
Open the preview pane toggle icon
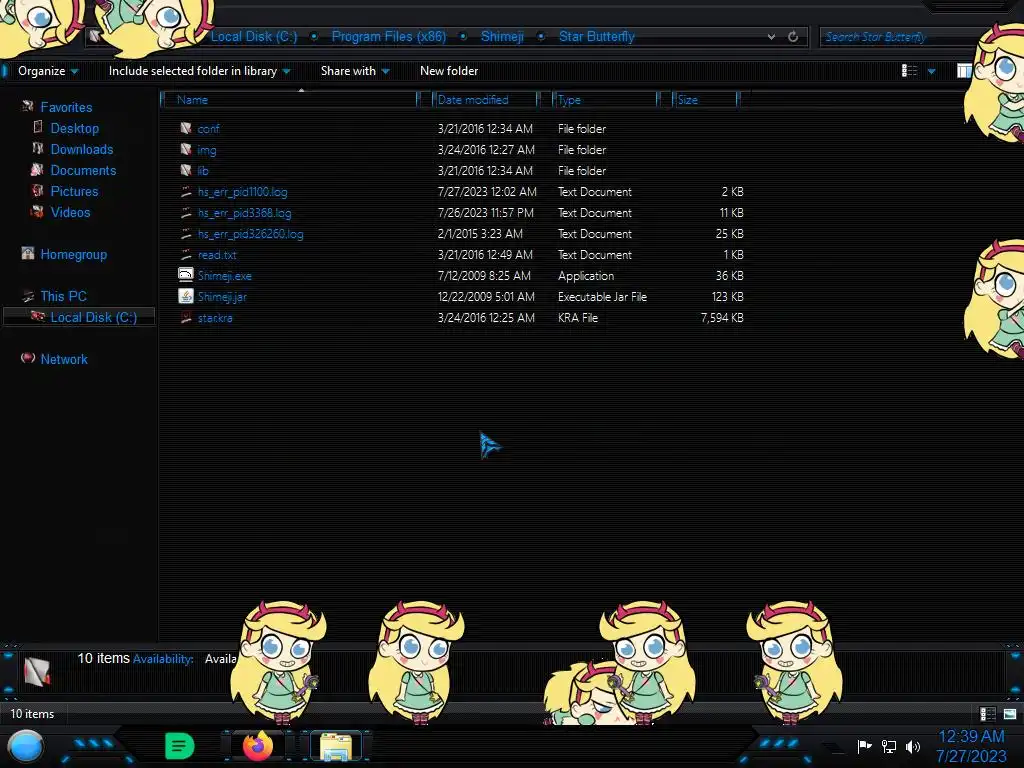(x=963, y=71)
